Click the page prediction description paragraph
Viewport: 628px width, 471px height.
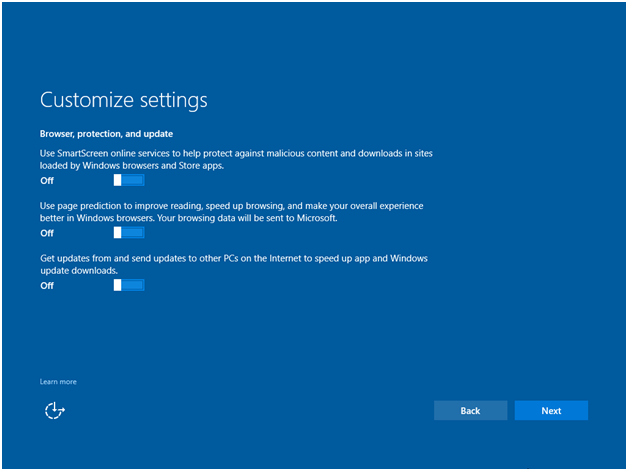[x=230, y=212]
